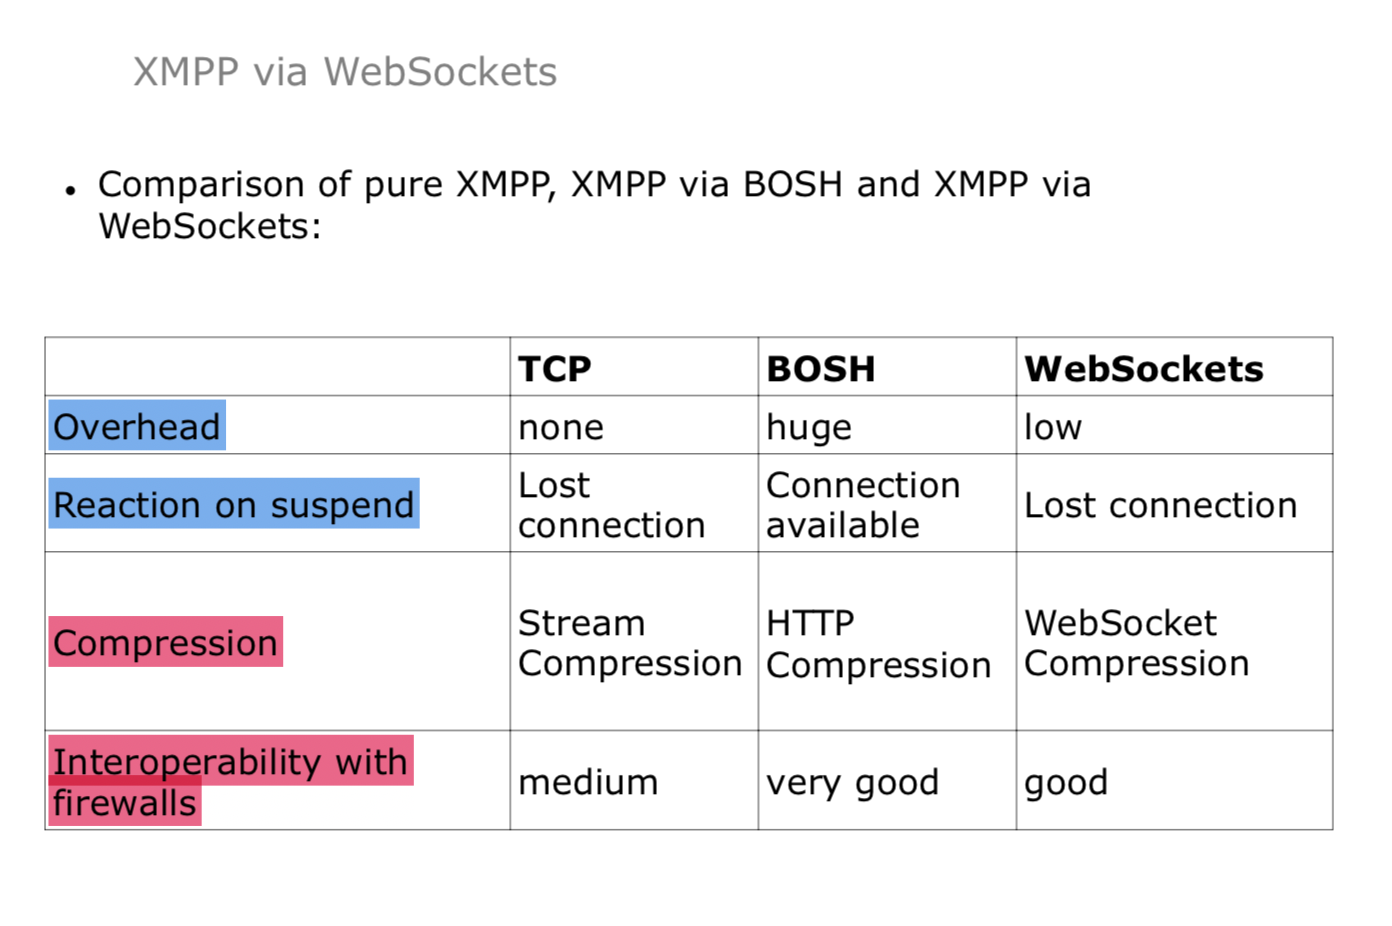Click the "huge" overhead cell

tap(809, 427)
